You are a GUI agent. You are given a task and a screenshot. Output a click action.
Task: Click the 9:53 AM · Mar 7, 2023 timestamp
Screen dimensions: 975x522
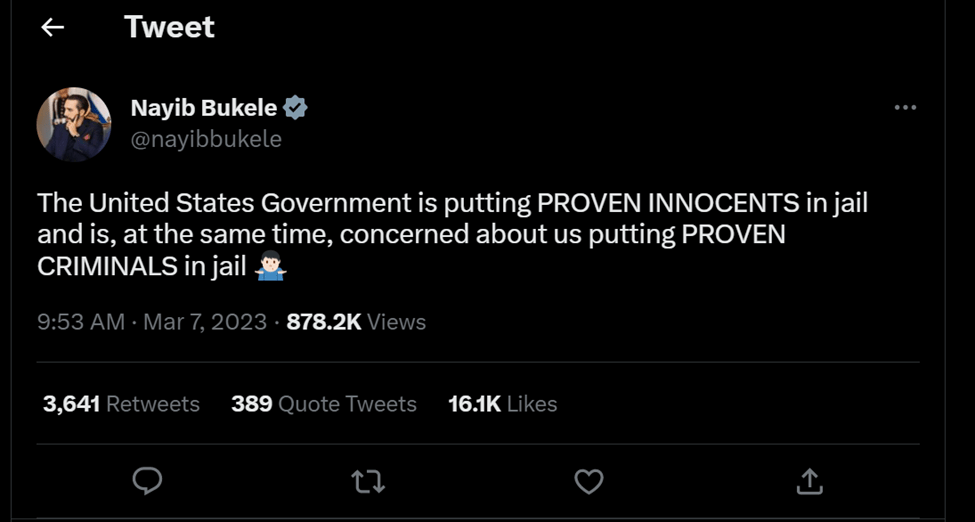[152, 322]
